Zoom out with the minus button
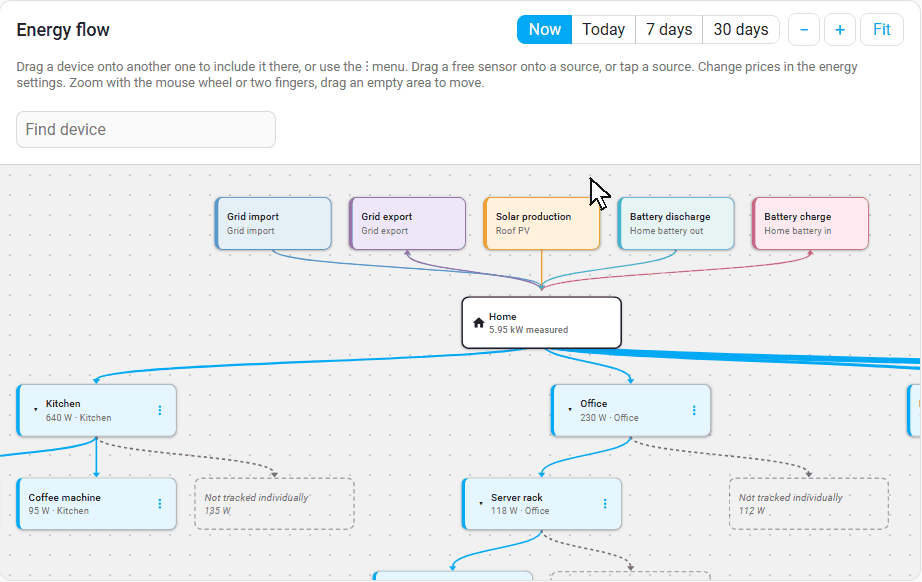The width and height of the screenshot is (922, 582). point(804,29)
